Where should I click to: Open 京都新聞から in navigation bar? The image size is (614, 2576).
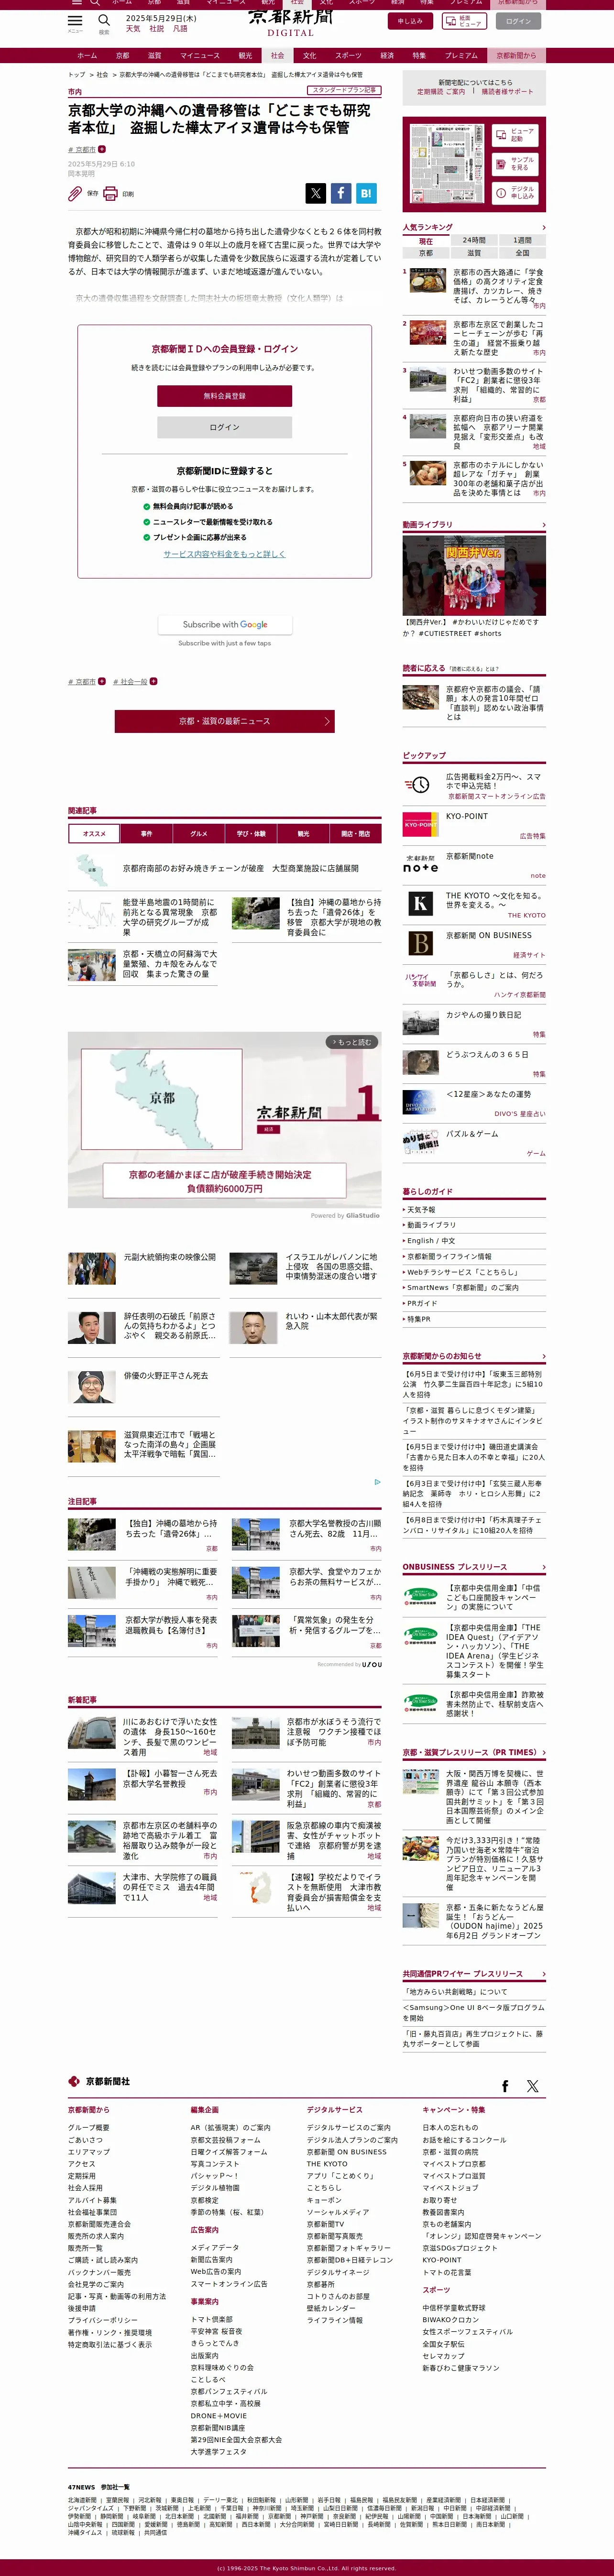516,55
